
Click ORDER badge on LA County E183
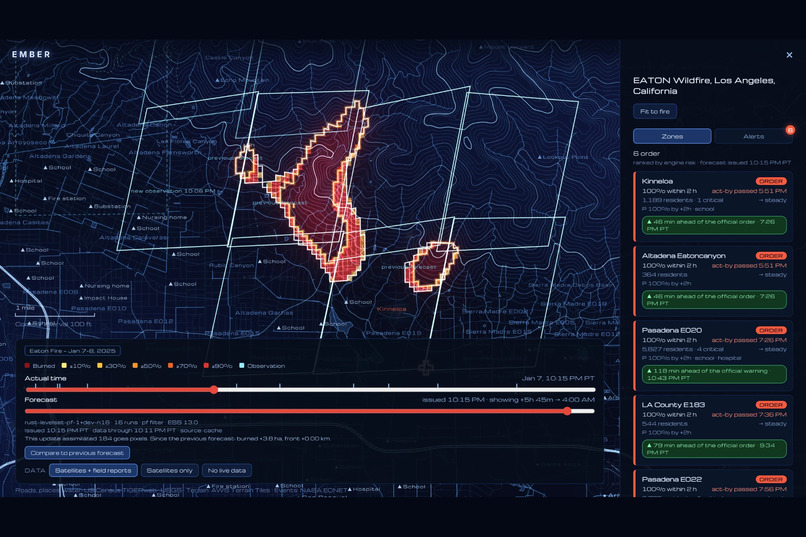click(771, 405)
